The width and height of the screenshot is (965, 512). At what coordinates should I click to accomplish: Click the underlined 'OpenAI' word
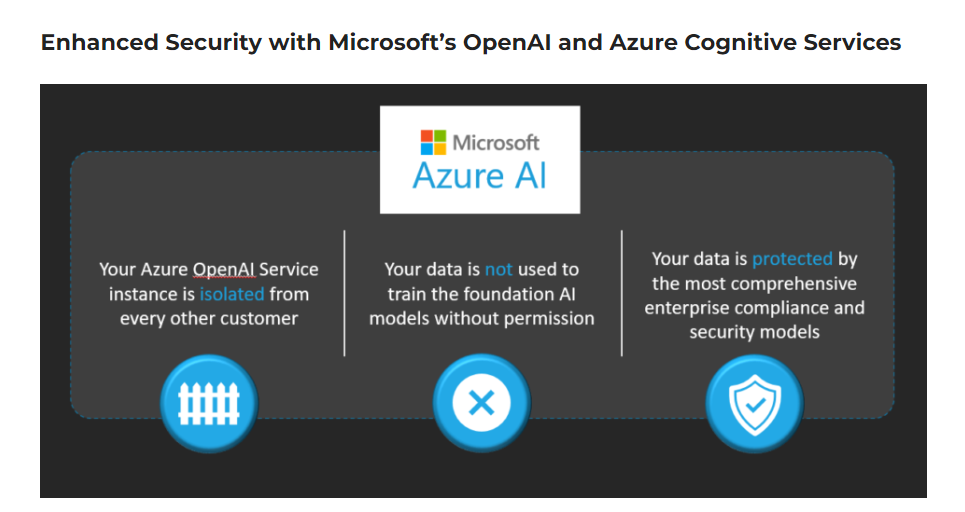click(x=224, y=270)
